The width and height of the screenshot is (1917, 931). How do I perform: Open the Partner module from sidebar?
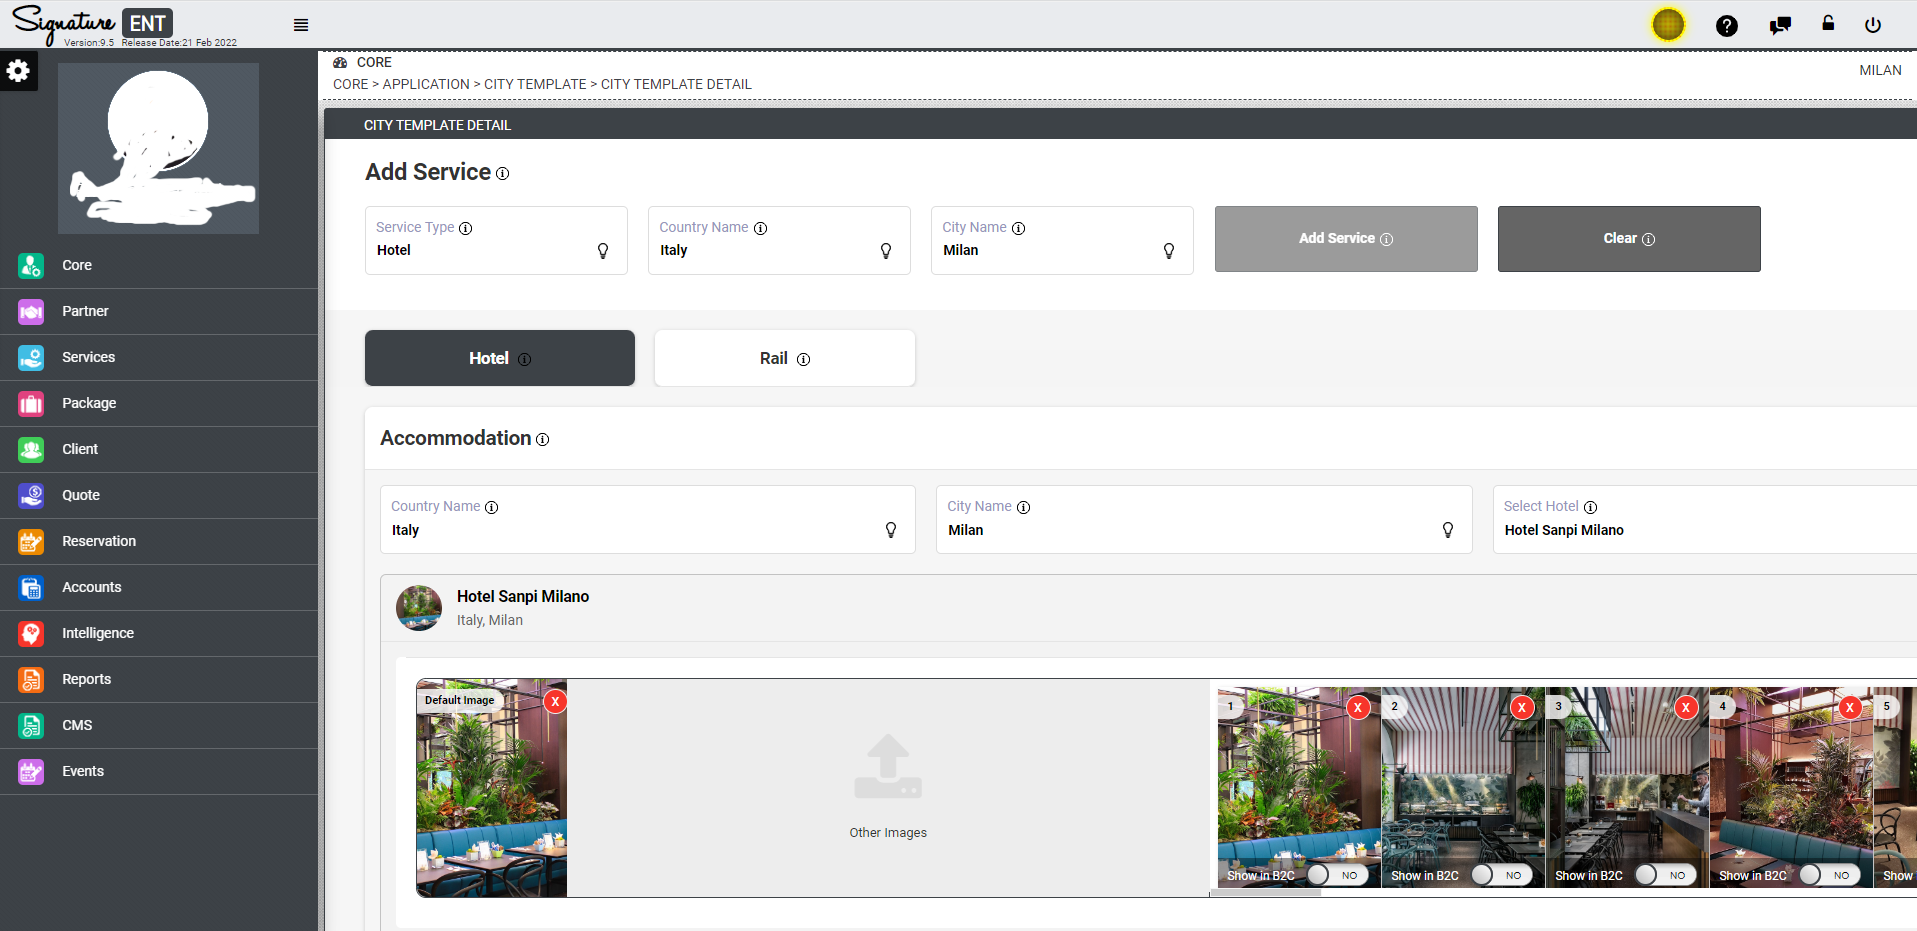coord(86,311)
